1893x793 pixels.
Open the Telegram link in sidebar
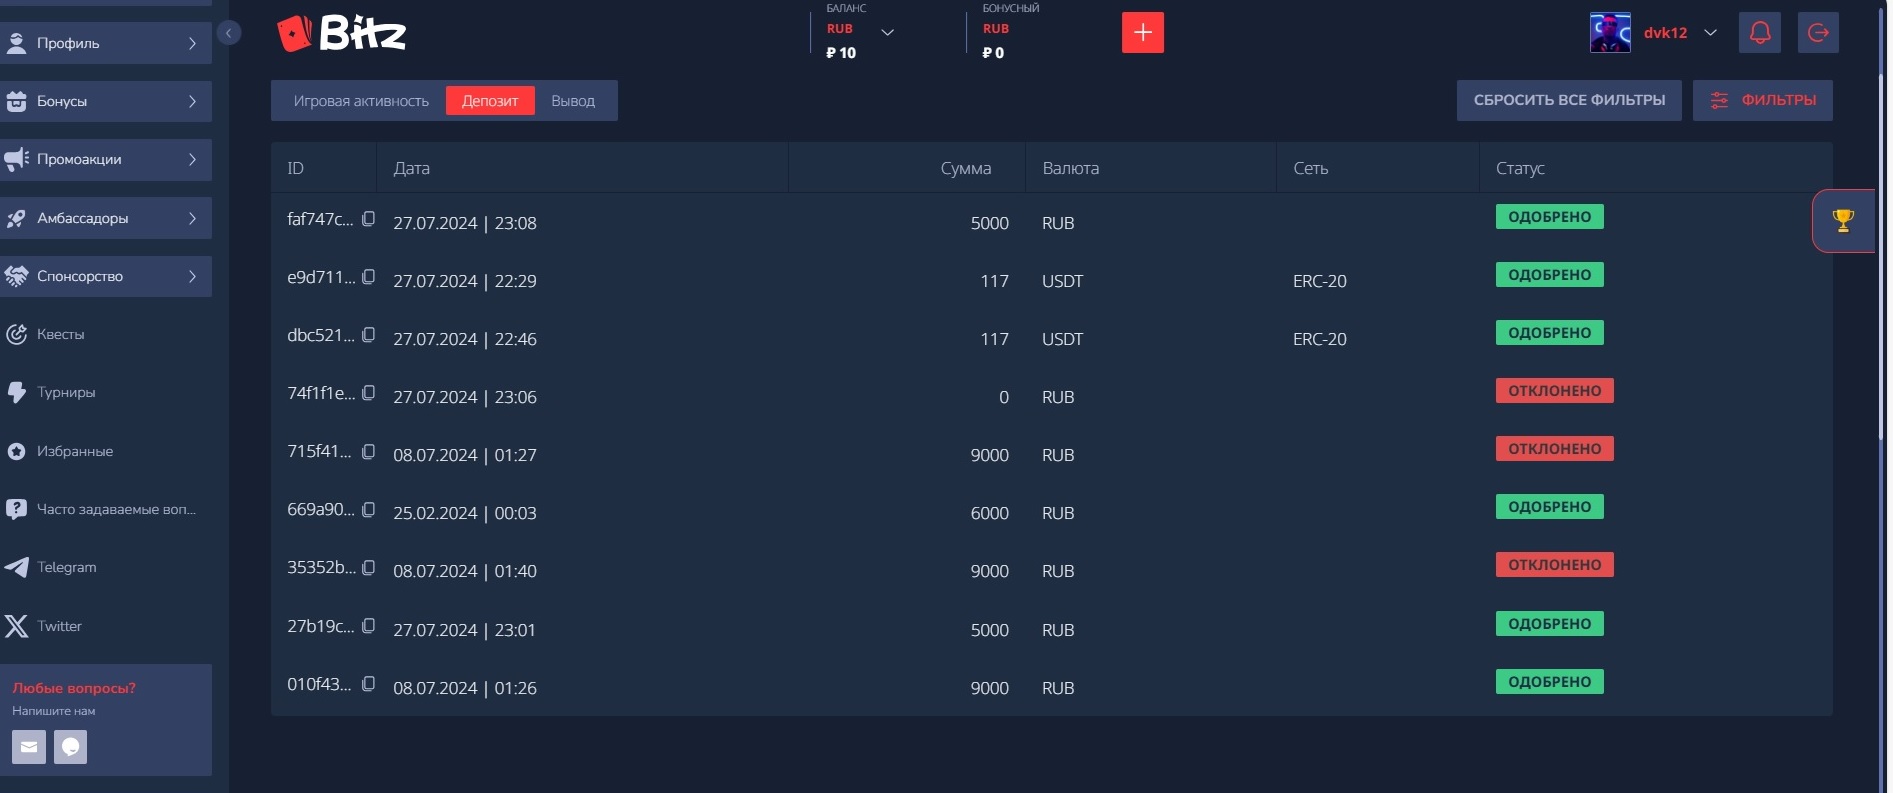66,567
